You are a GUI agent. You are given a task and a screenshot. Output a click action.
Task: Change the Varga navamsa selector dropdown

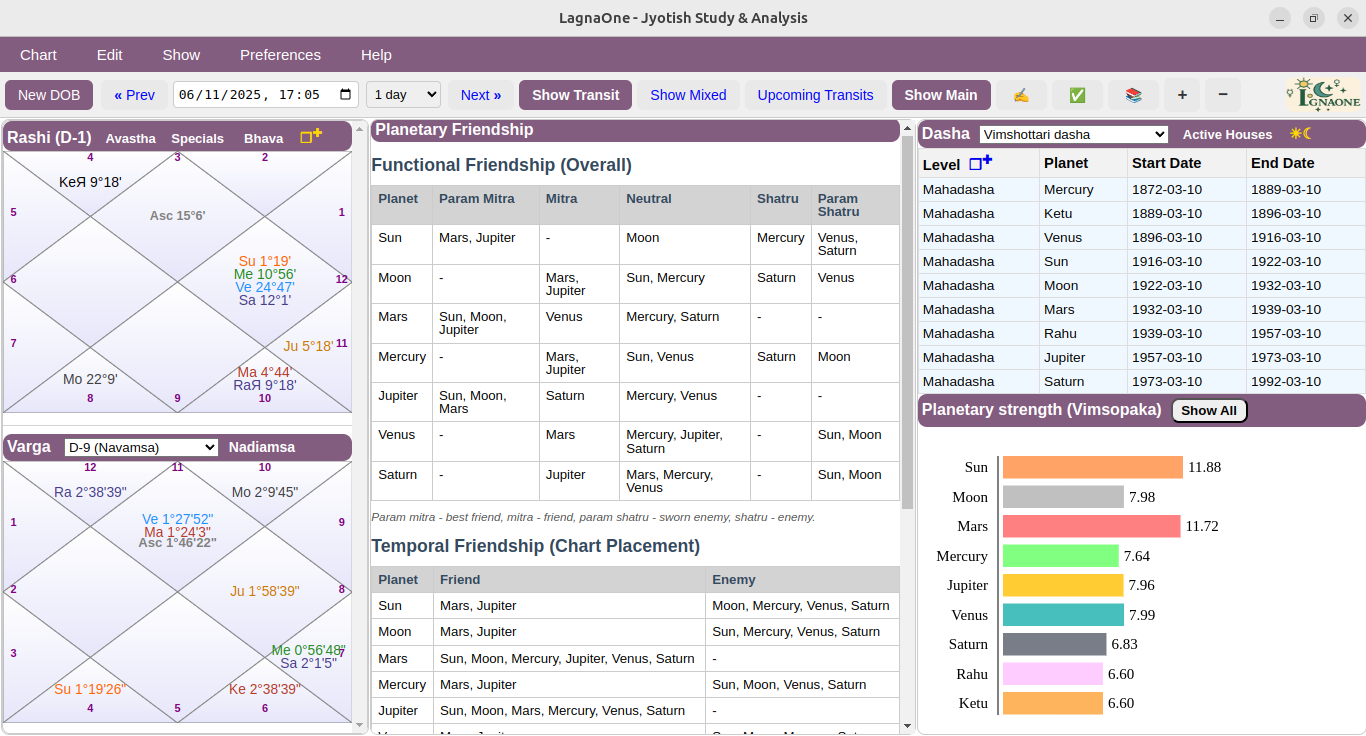coord(140,447)
